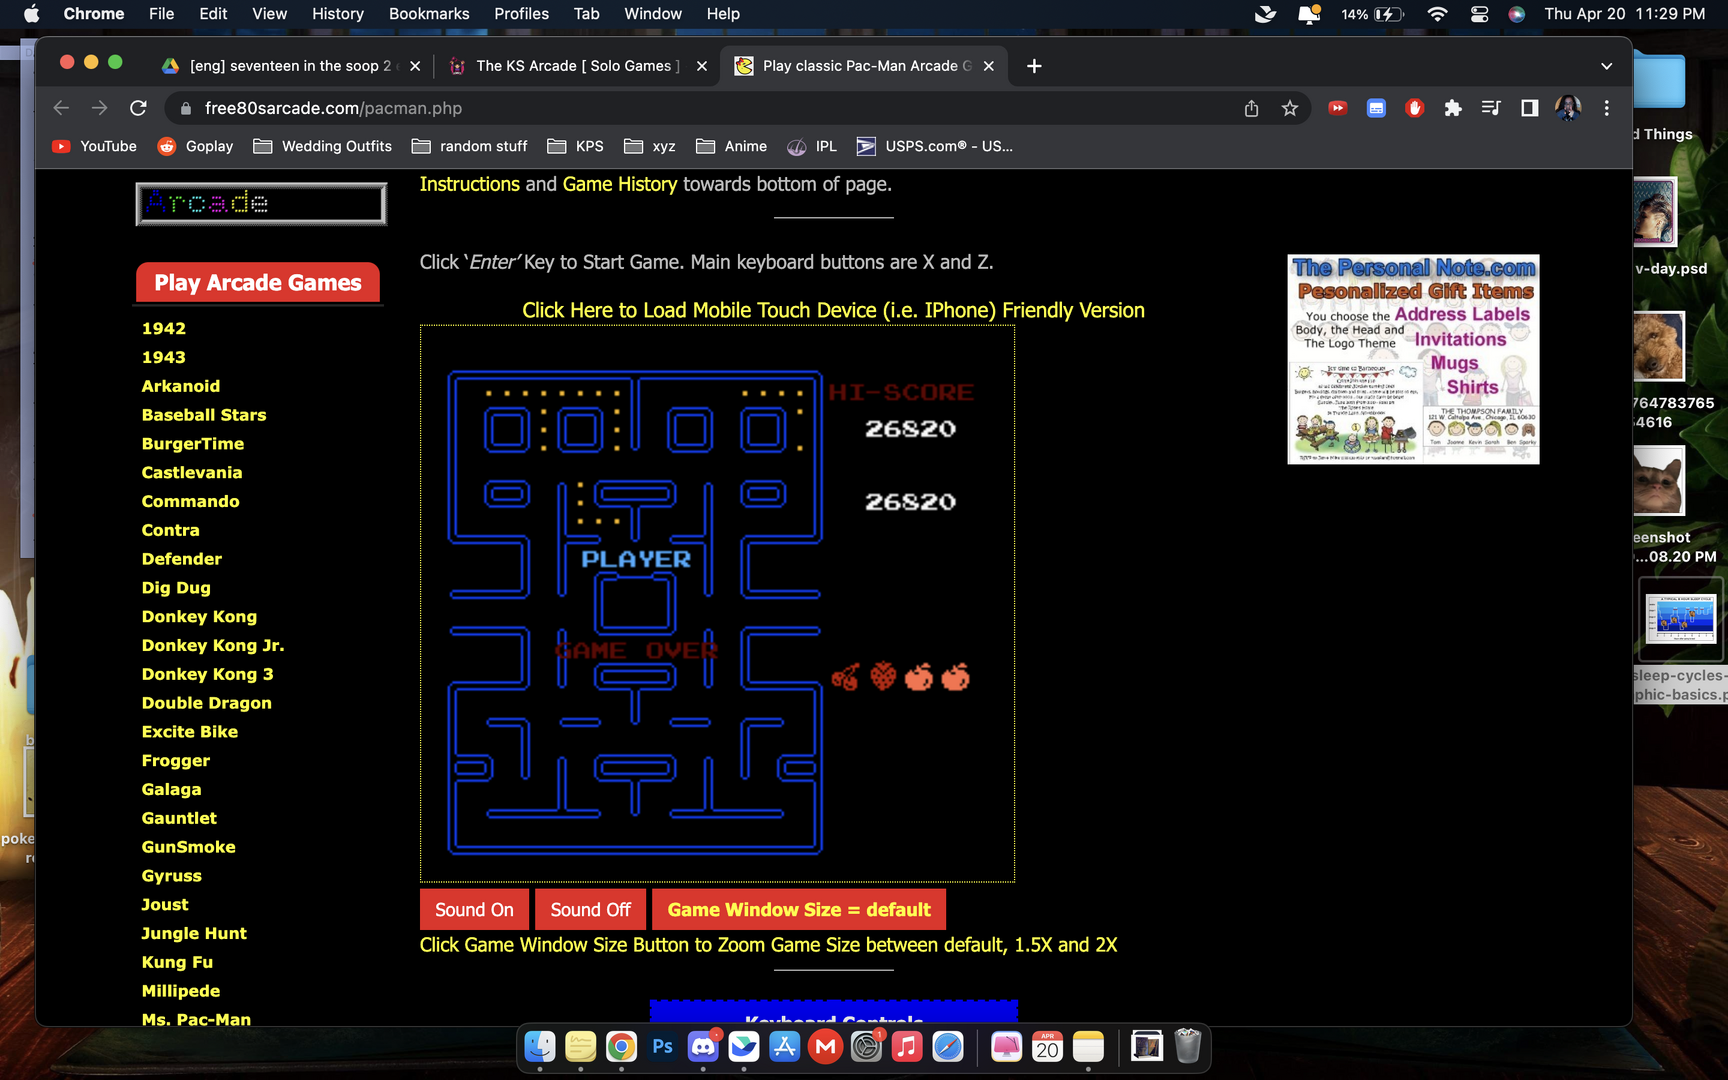Share this page from address bar
This screenshot has height=1080, width=1728.
tap(1251, 108)
